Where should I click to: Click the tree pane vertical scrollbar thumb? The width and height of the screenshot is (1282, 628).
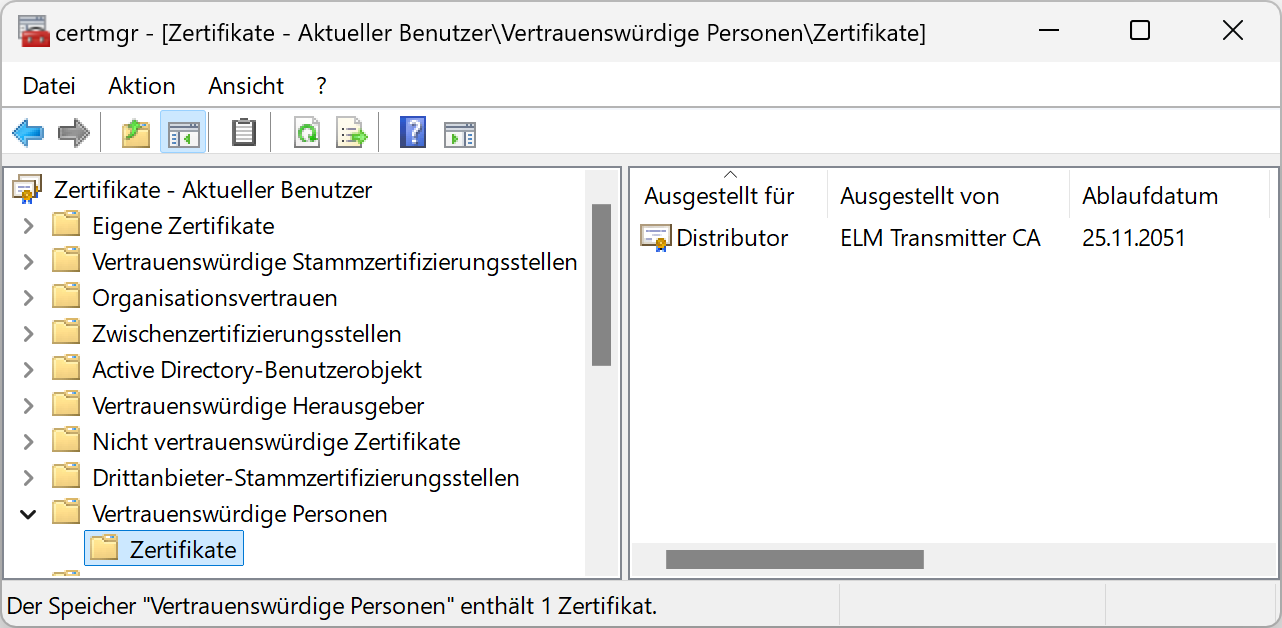[601, 285]
